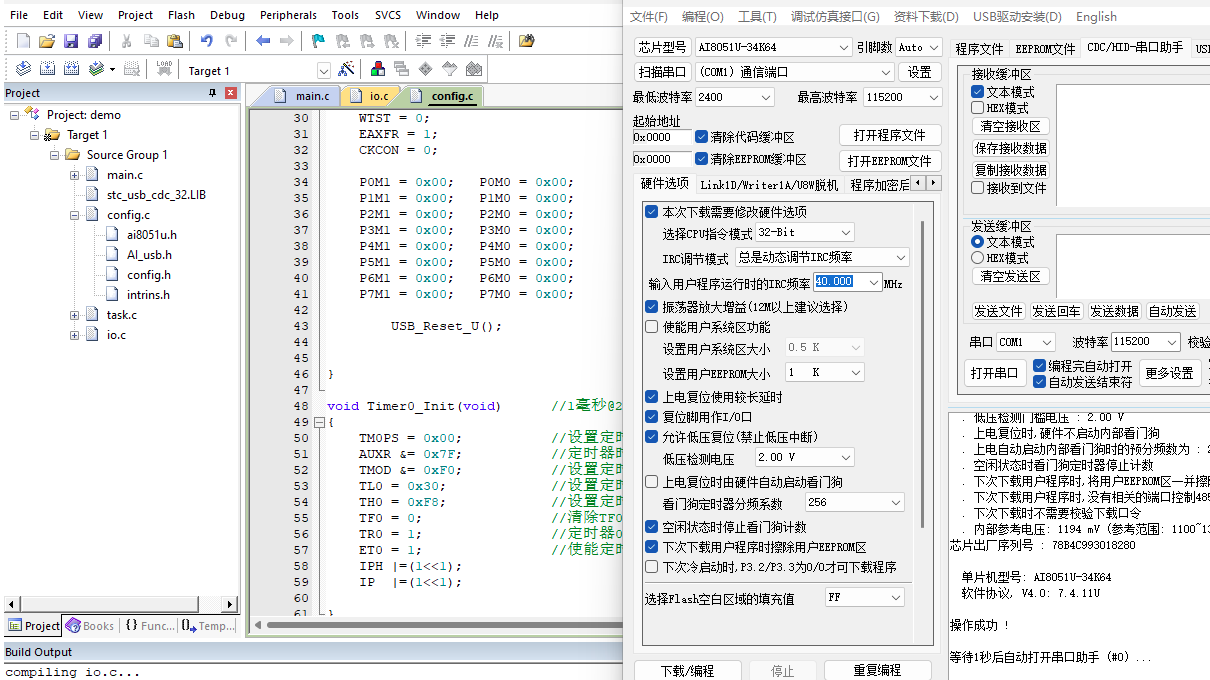Toggle 允许低压复位 checkbox
The height and width of the screenshot is (680, 1210).
[x=652, y=437]
